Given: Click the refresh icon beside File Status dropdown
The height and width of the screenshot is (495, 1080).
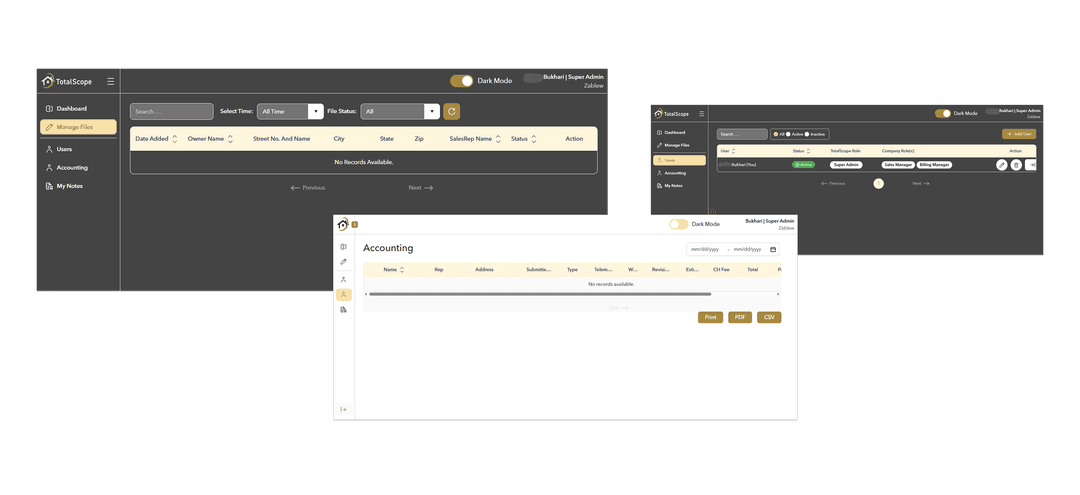Looking at the screenshot, I should pos(451,111).
